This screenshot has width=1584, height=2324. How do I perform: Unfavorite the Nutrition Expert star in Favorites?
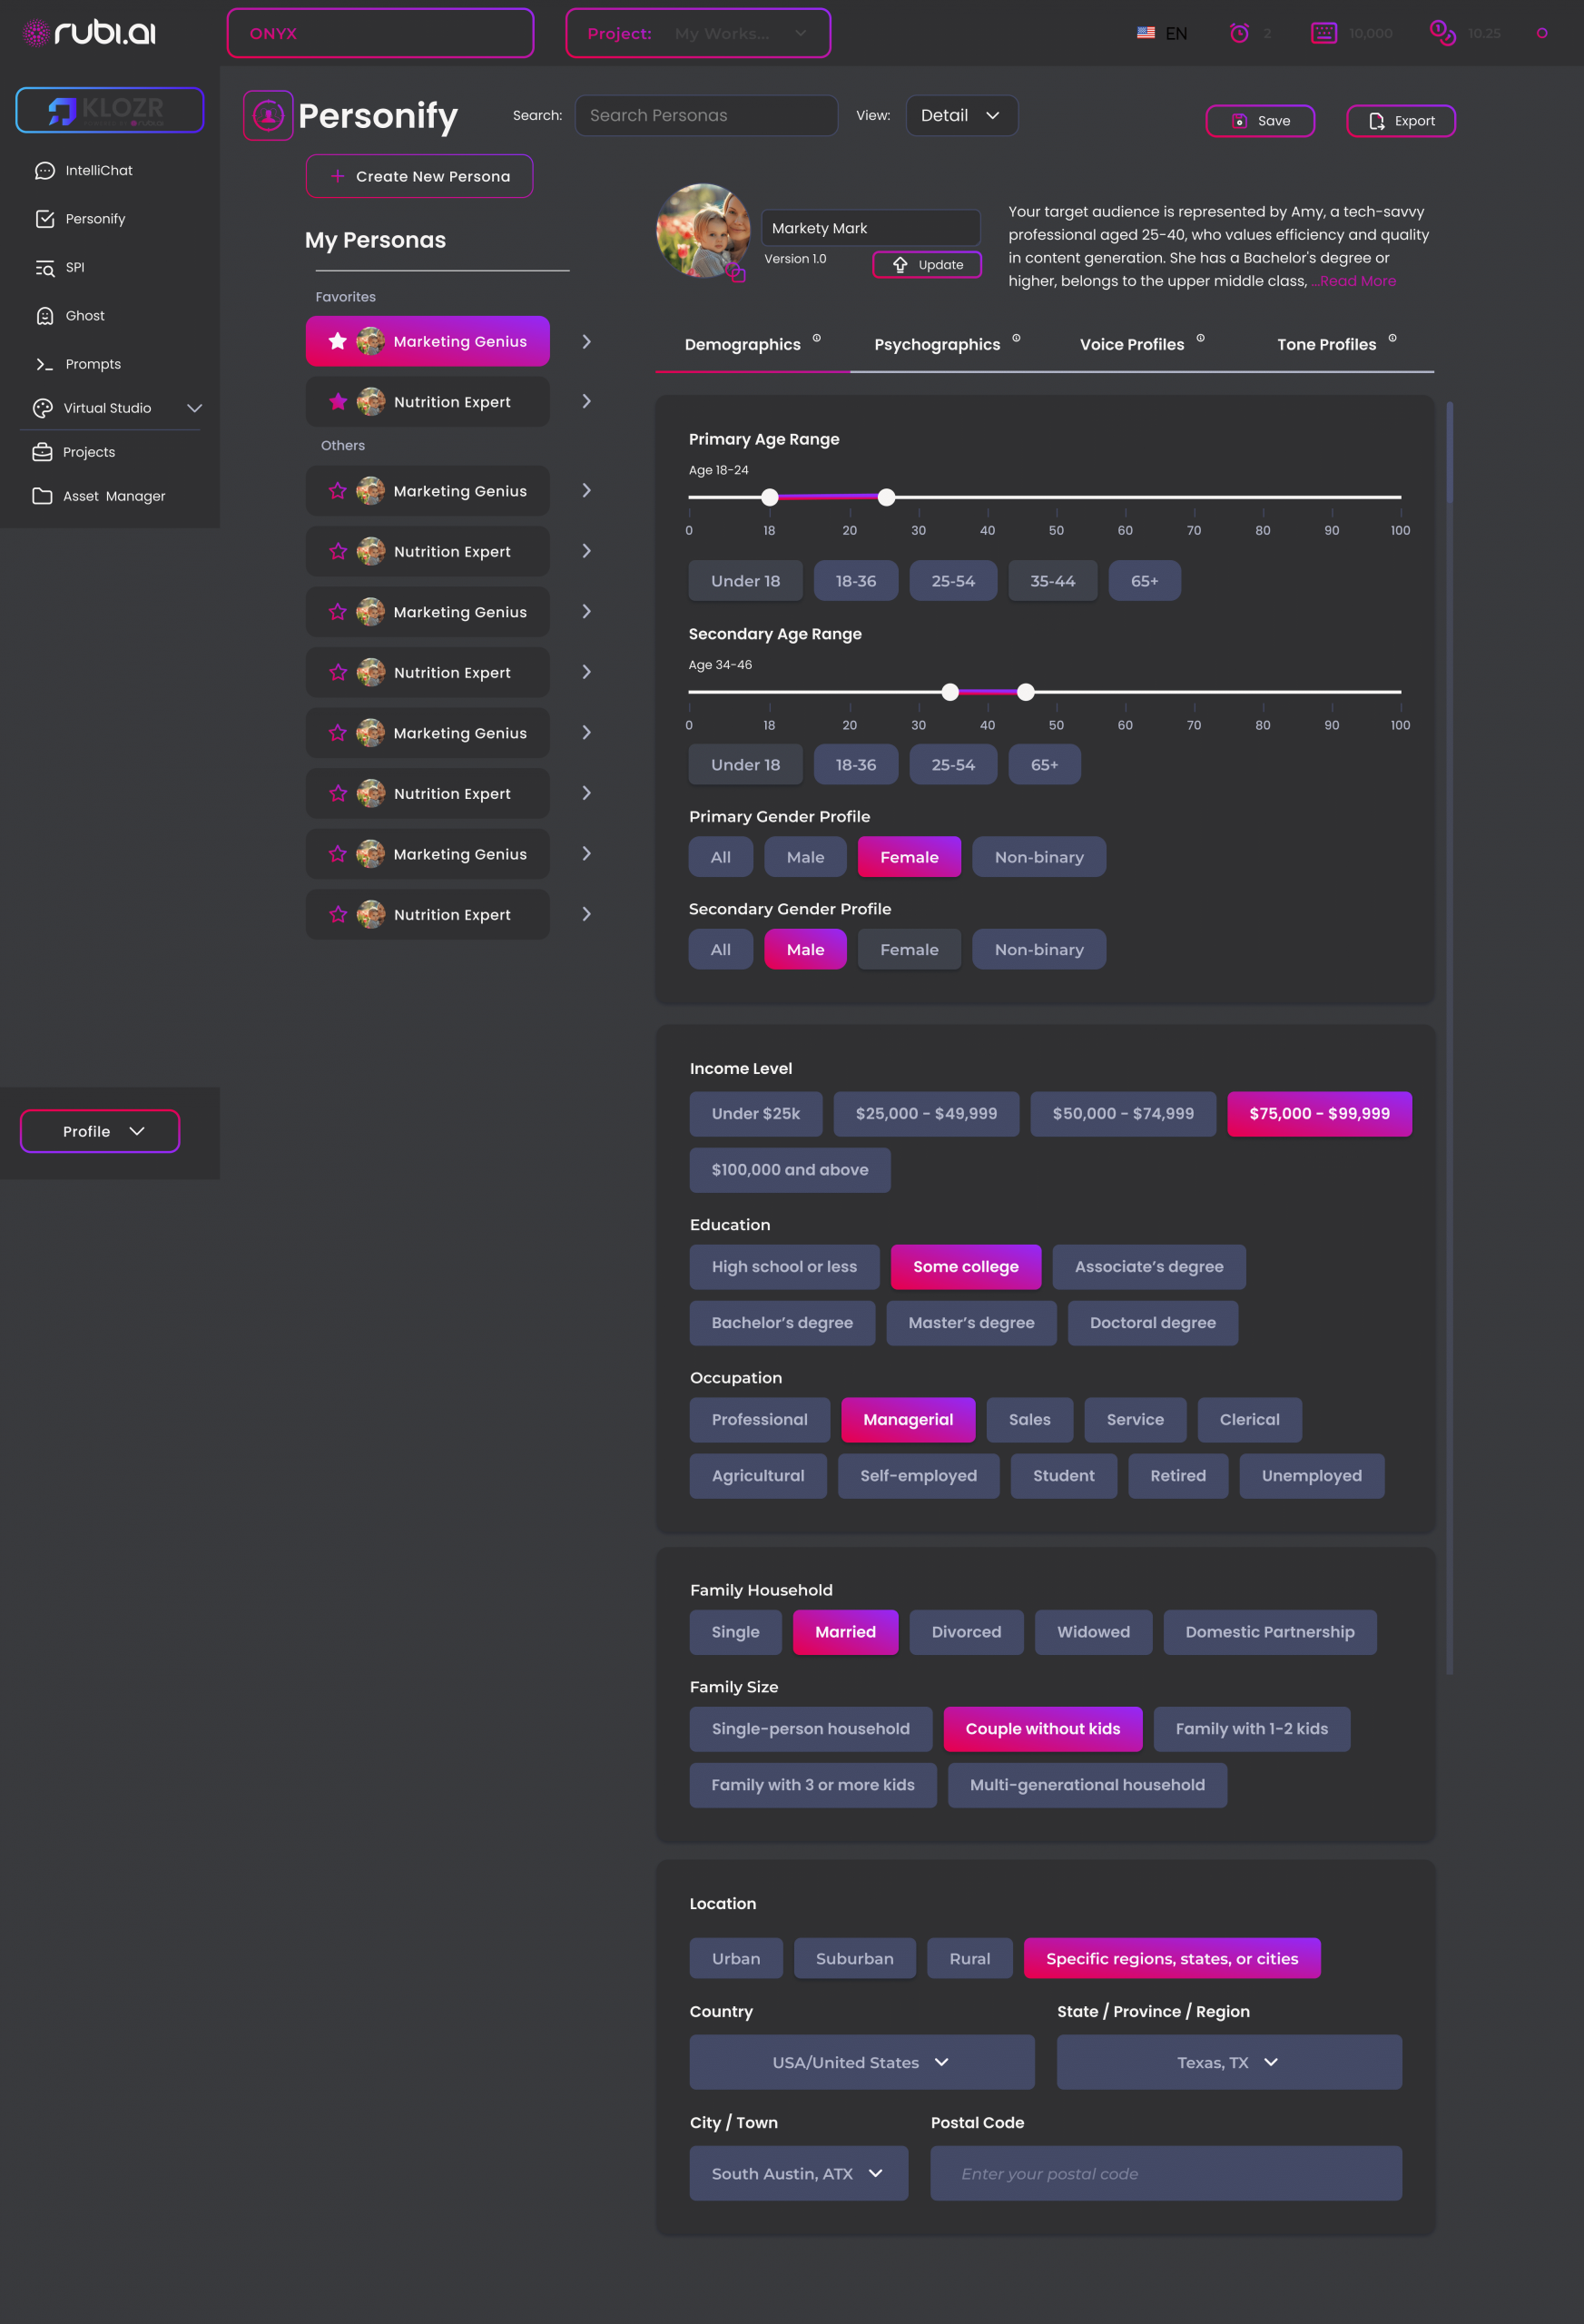(x=338, y=402)
